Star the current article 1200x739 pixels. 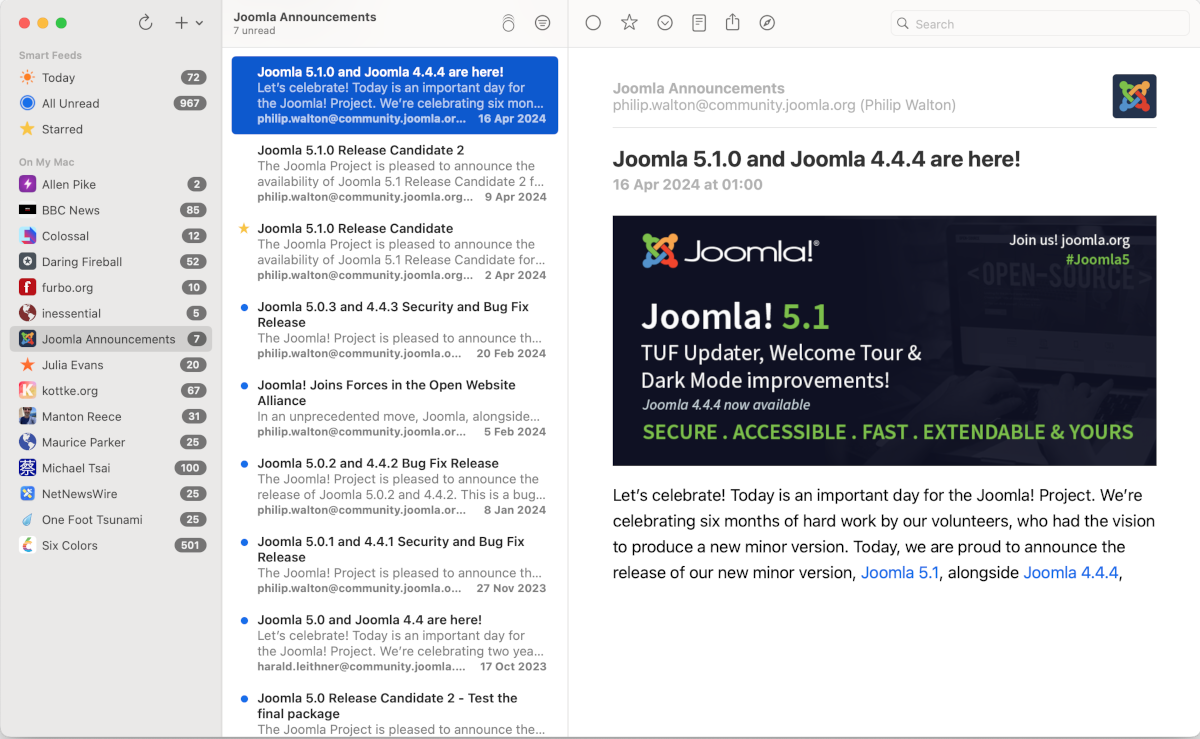click(629, 22)
